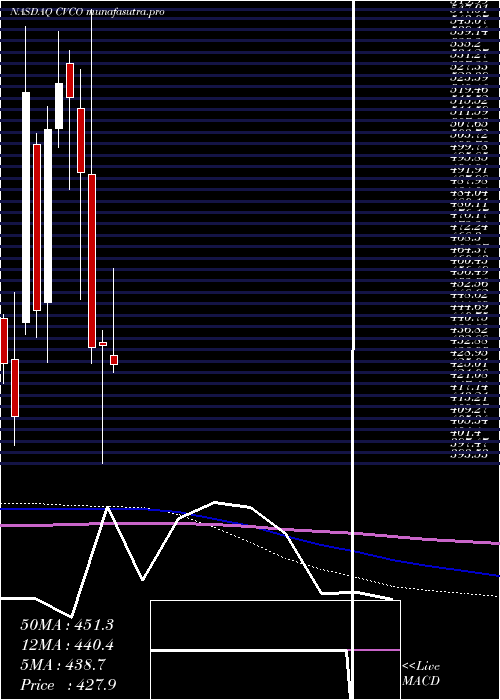The height and width of the screenshot is (700, 500).
Task: Click the Price : 427.9 value
Action: 68,685
